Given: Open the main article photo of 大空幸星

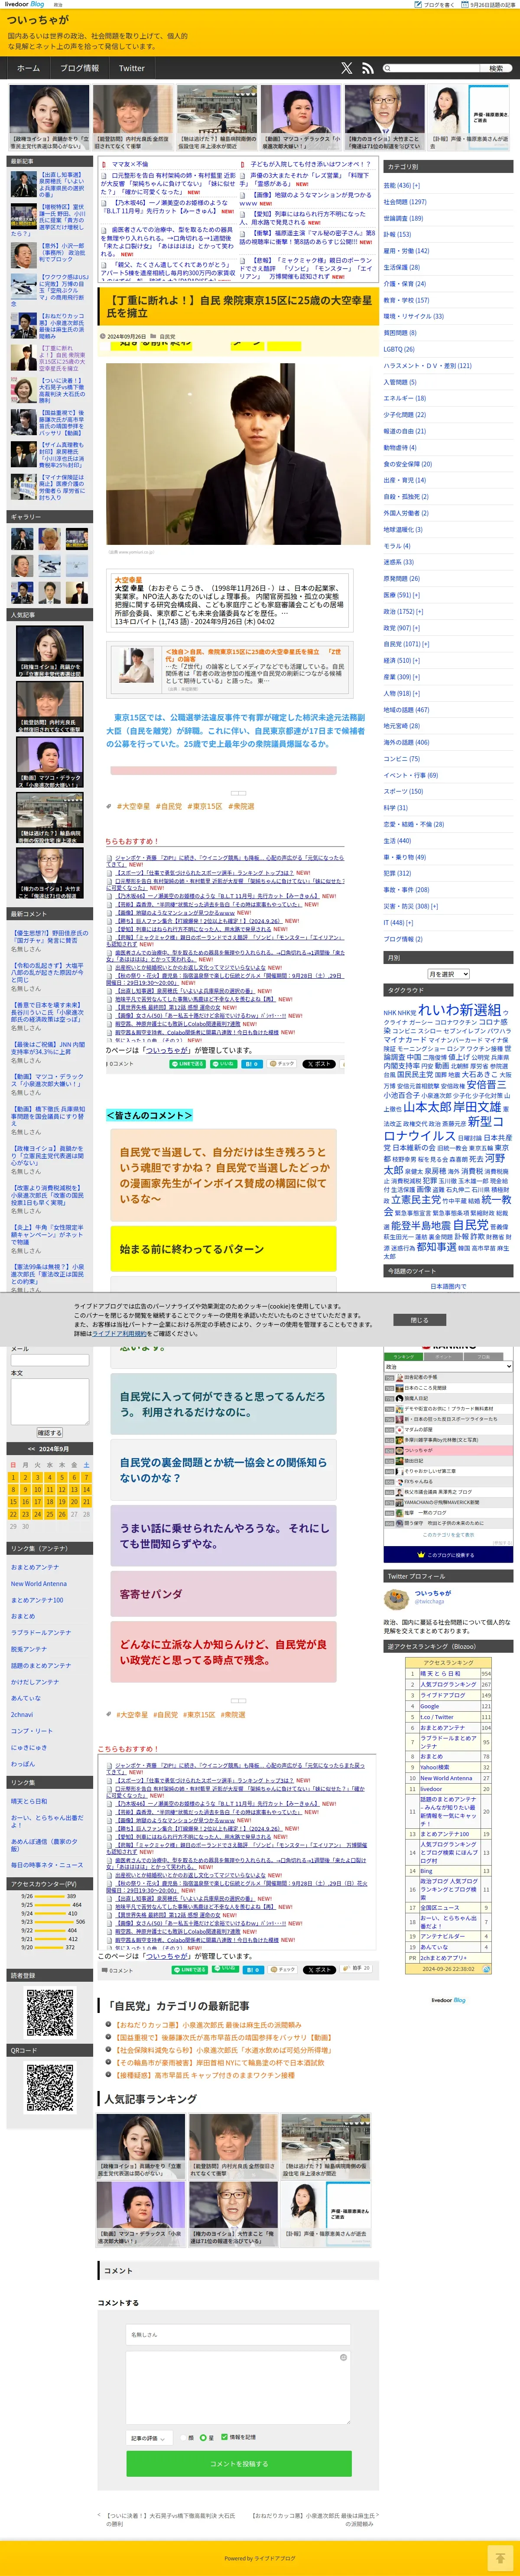Looking at the screenshot, I should pos(238,453).
